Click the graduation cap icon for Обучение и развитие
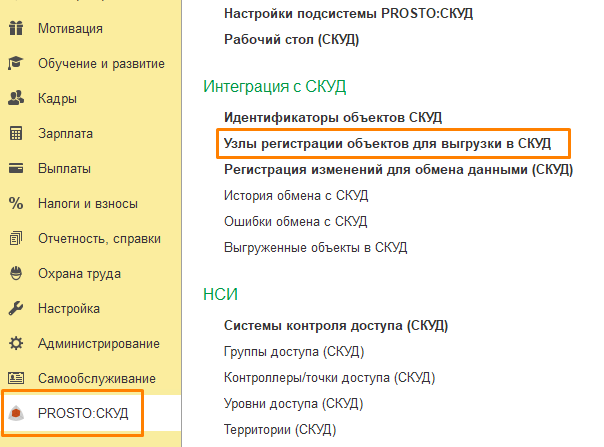This screenshot has height=447, width=604. tap(16, 63)
